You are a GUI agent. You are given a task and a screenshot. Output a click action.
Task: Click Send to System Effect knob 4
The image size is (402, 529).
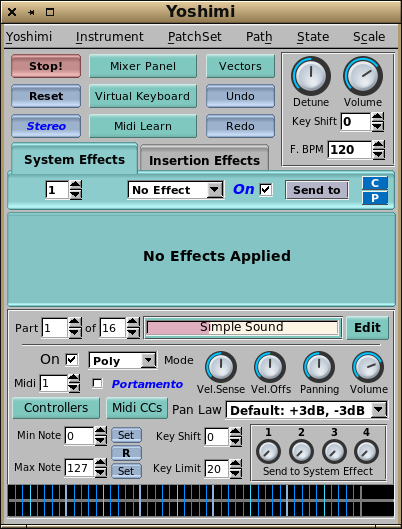tap(366, 451)
